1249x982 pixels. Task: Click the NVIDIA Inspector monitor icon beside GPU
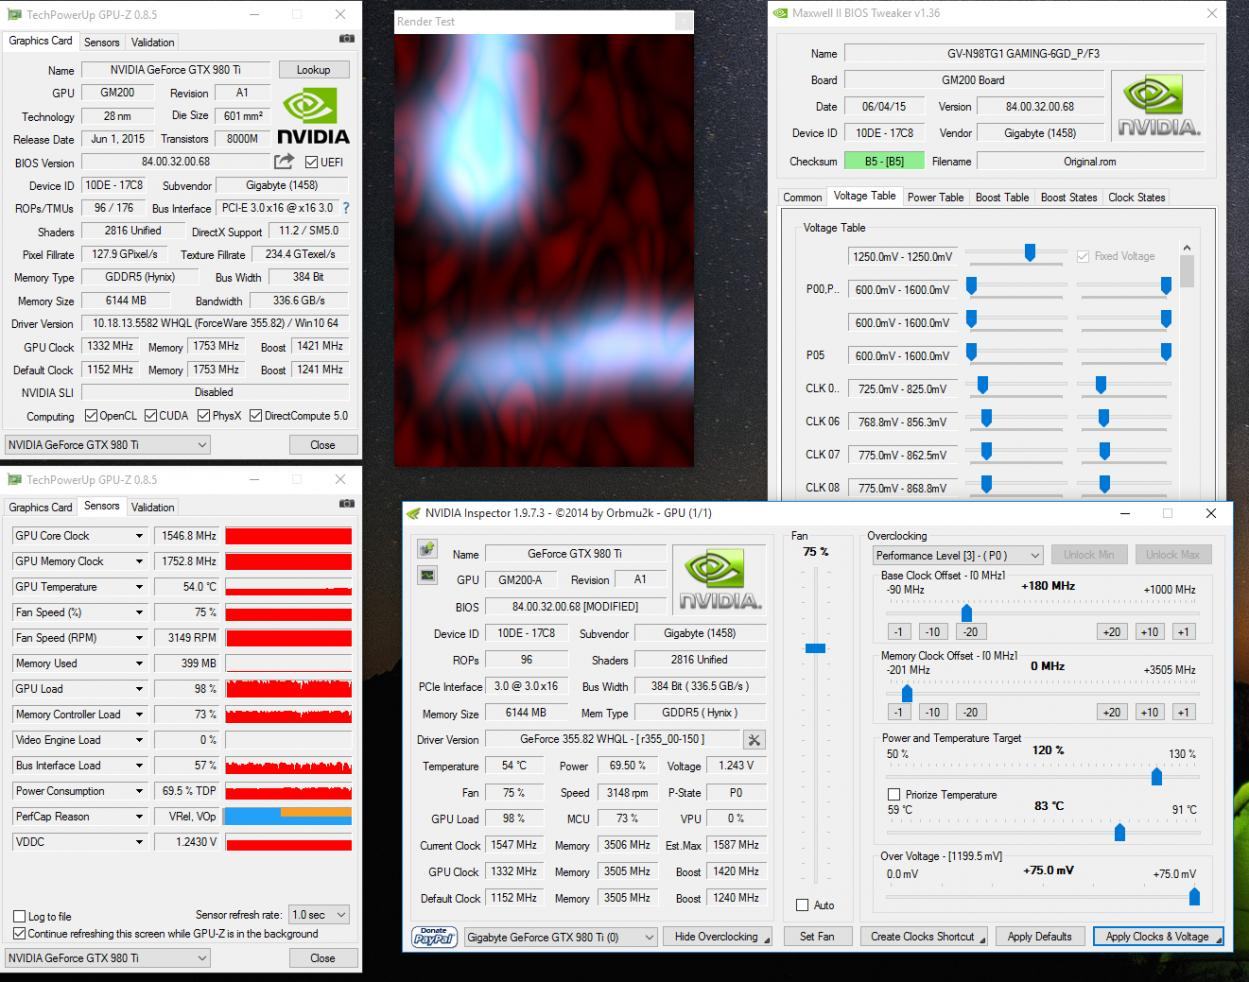click(427, 575)
